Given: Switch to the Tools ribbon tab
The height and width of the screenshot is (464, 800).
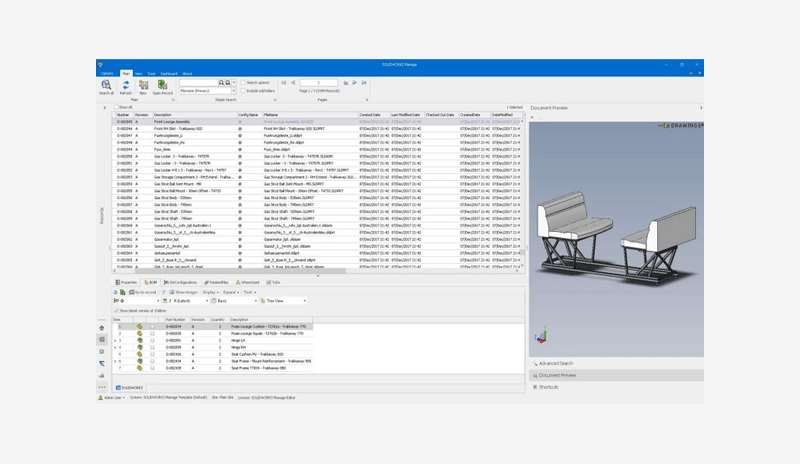Looking at the screenshot, I should point(151,74).
